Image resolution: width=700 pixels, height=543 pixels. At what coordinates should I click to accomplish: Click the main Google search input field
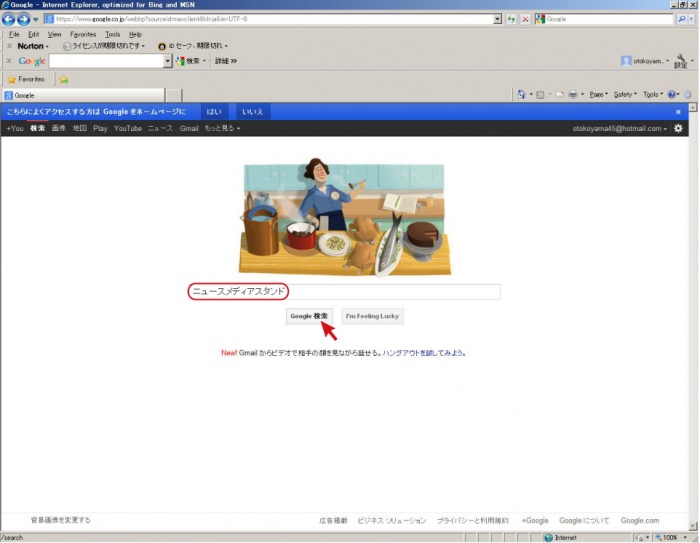[x=344, y=292]
